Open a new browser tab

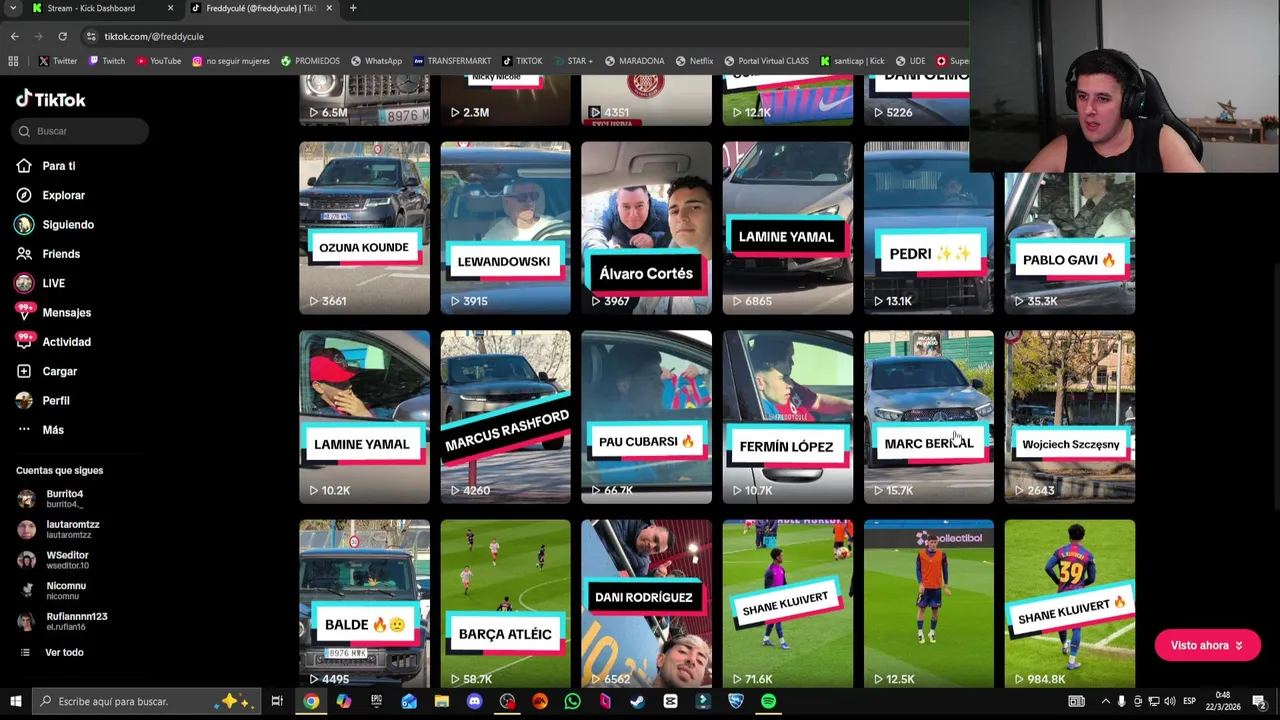pyautogui.click(x=353, y=8)
